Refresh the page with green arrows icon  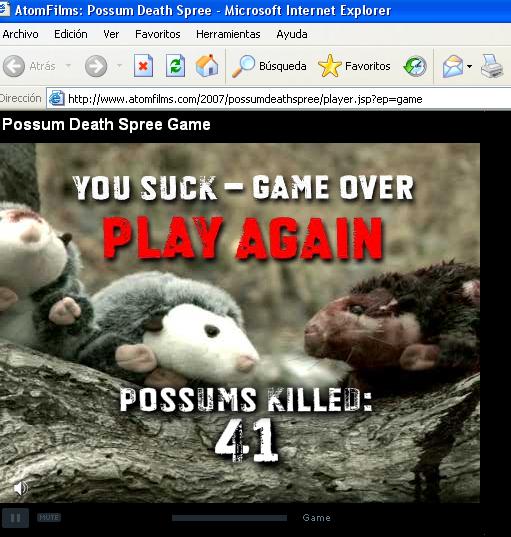pos(175,65)
